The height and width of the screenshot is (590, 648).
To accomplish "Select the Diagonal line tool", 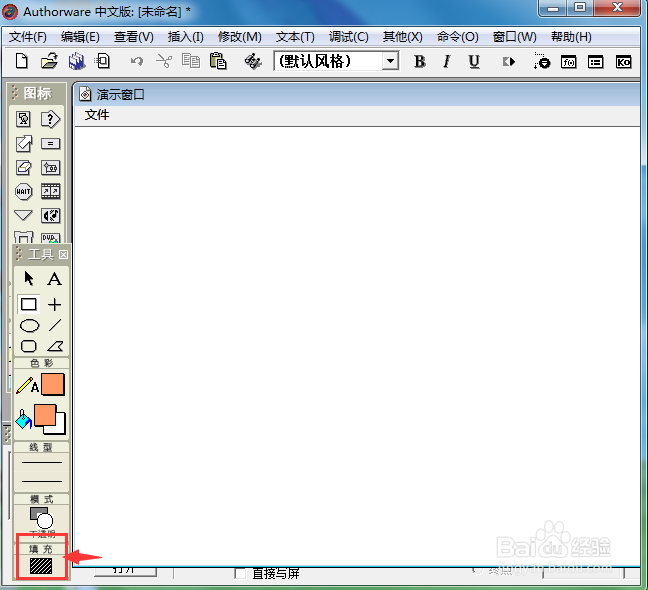I will [x=55, y=325].
